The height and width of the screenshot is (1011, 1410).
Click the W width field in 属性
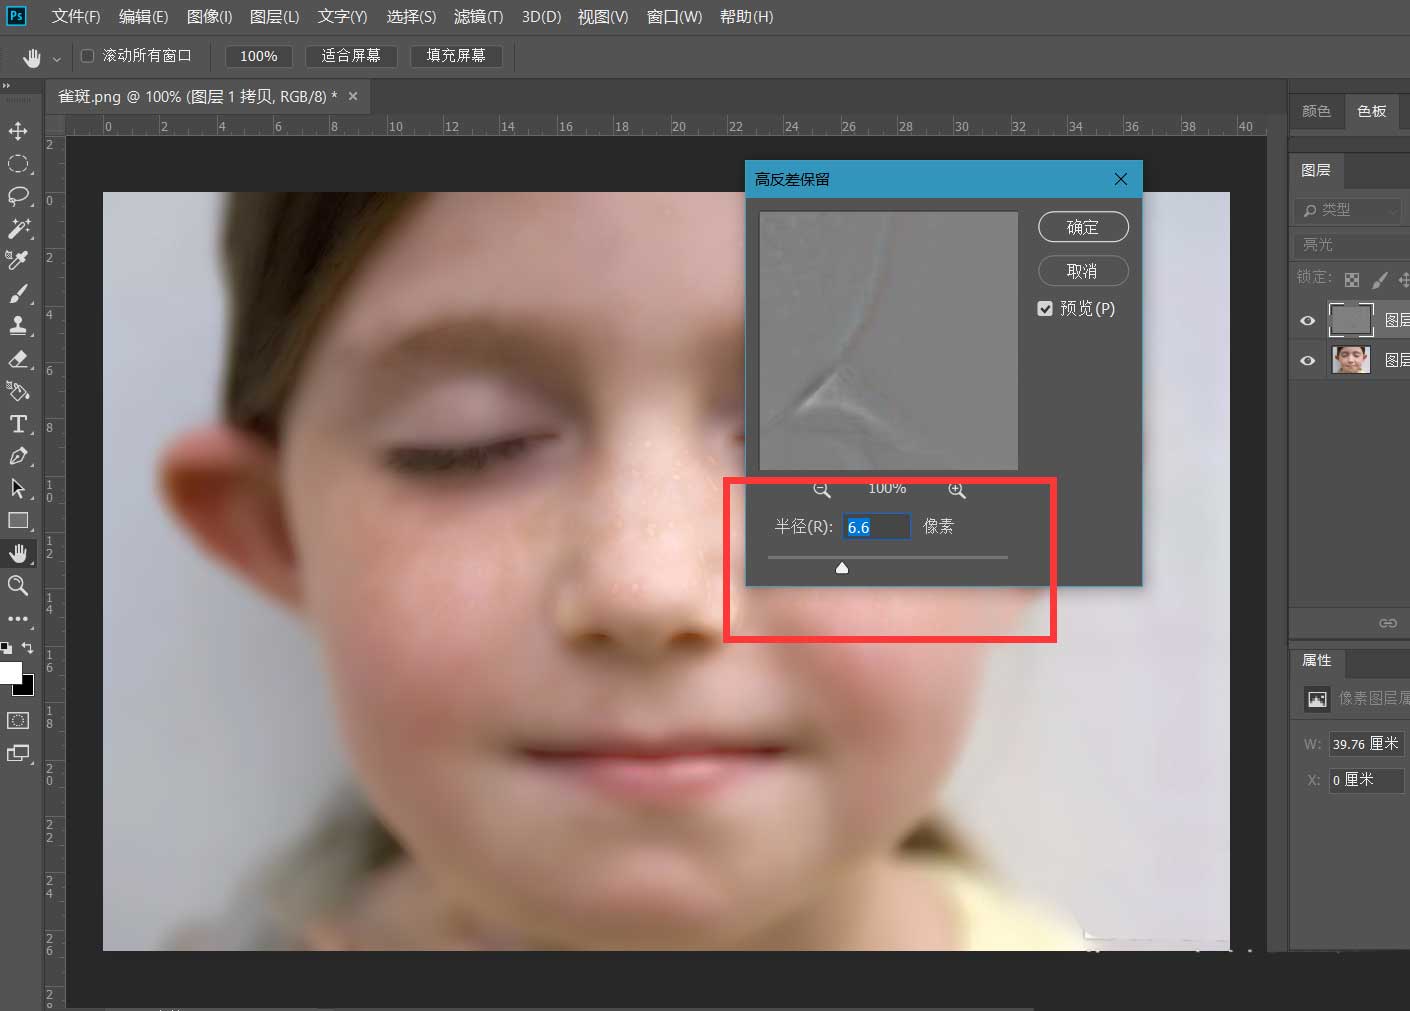click(x=1366, y=744)
